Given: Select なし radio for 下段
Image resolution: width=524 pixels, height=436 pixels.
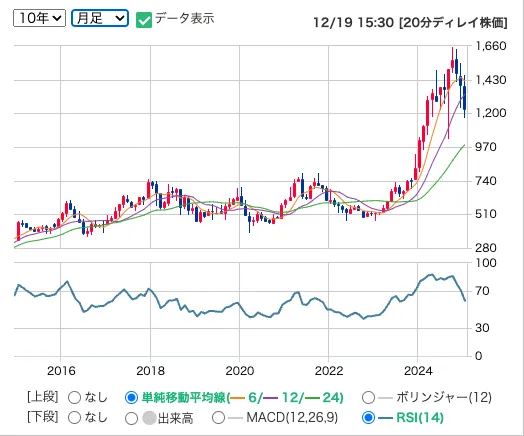Looking at the screenshot, I should coord(74,418).
